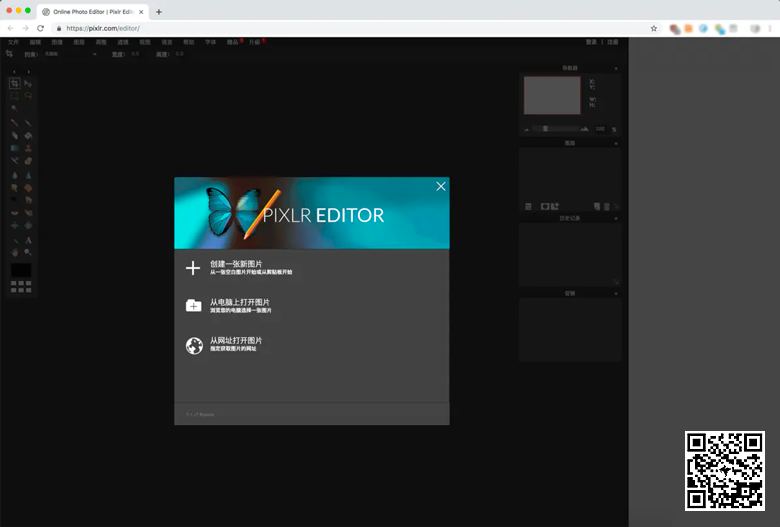Open the 语言 (Language) menu
The width and height of the screenshot is (780, 527).
(x=167, y=42)
